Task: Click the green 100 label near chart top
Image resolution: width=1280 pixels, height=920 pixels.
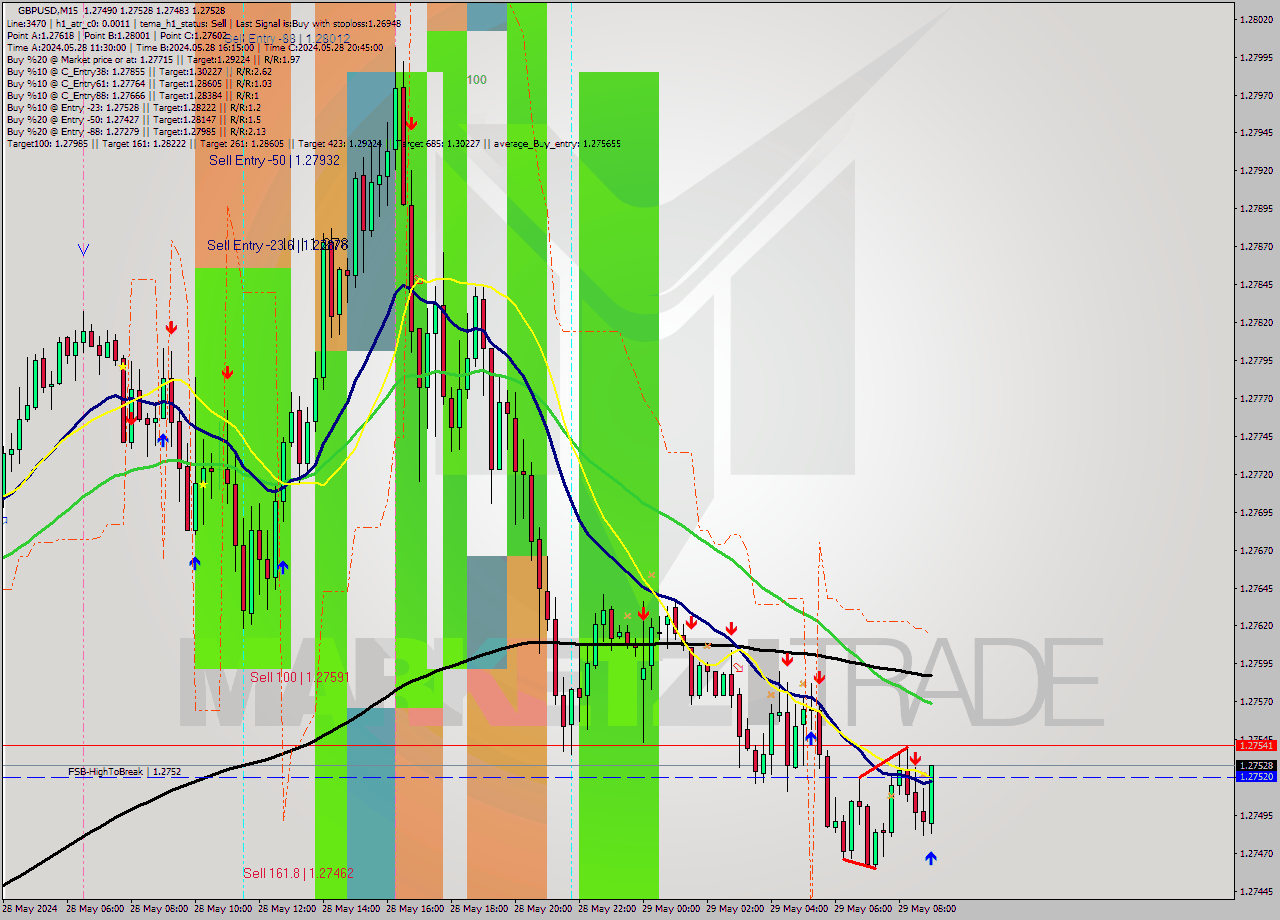Action: pos(477,80)
